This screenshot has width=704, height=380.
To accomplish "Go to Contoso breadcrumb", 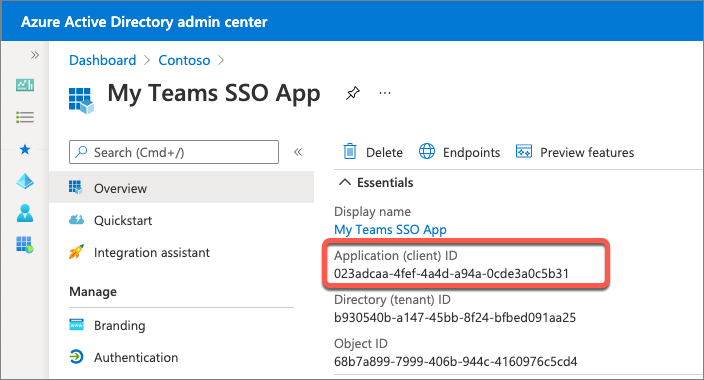I will tap(184, 60).
